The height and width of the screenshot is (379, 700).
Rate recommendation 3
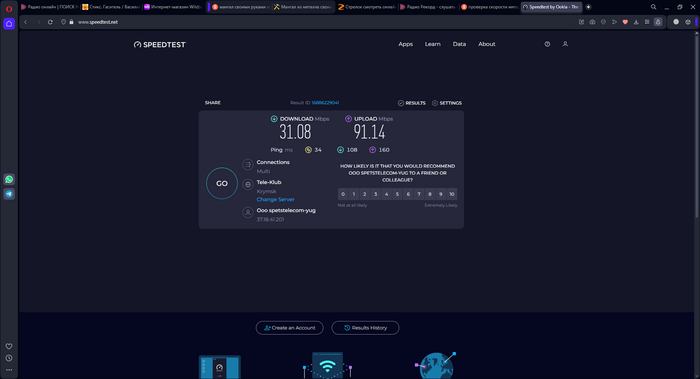pyautogui.click(x=375, y=194)
